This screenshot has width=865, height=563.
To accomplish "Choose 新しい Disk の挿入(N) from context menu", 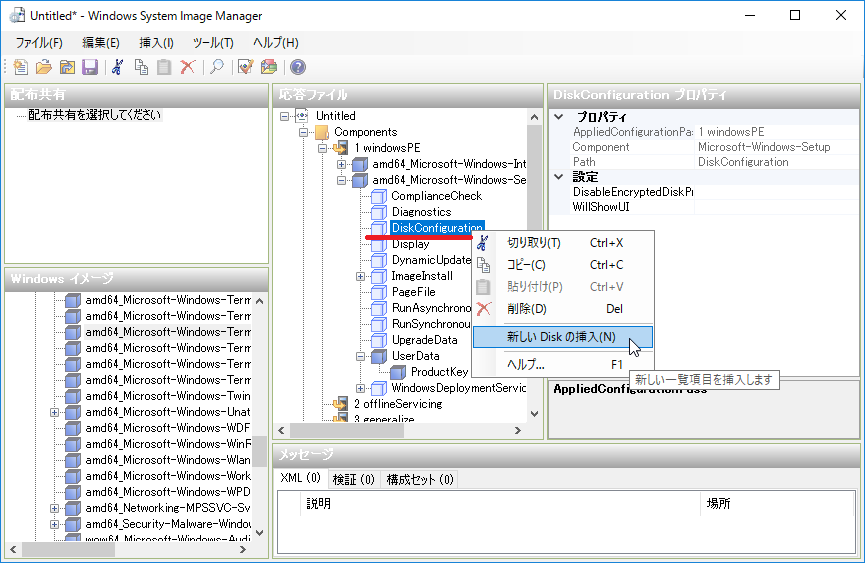I will click(x=561, y=337).
